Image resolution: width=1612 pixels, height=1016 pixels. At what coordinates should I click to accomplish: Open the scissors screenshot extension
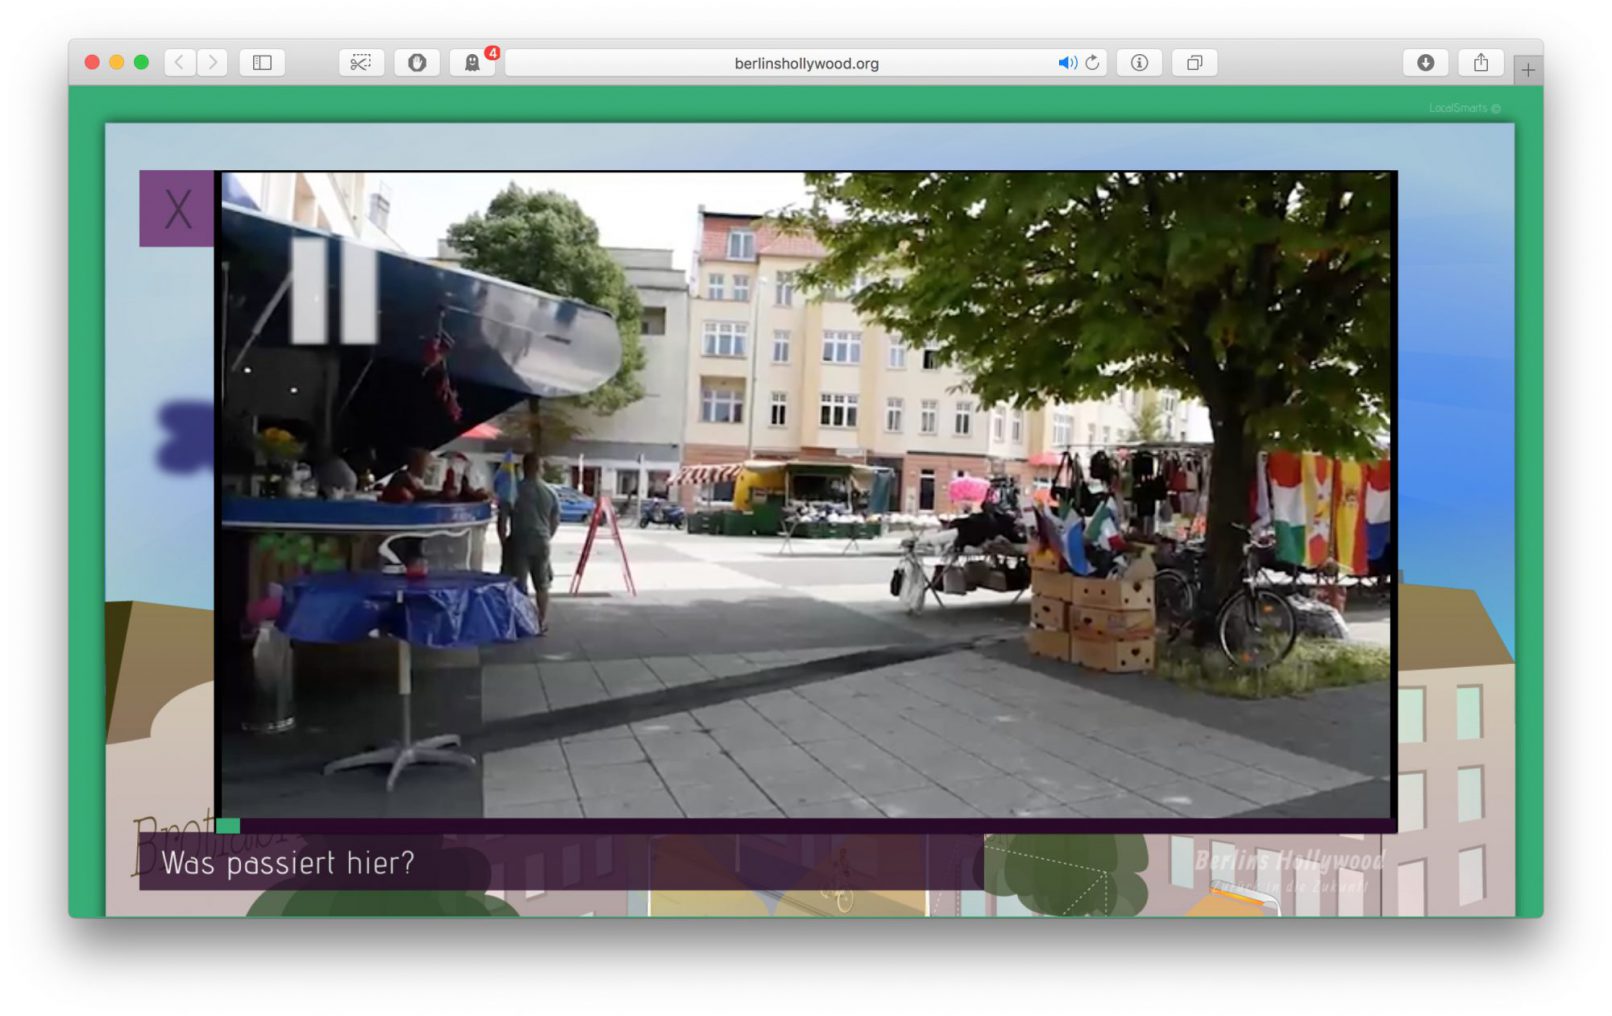[x=361, y=63]
